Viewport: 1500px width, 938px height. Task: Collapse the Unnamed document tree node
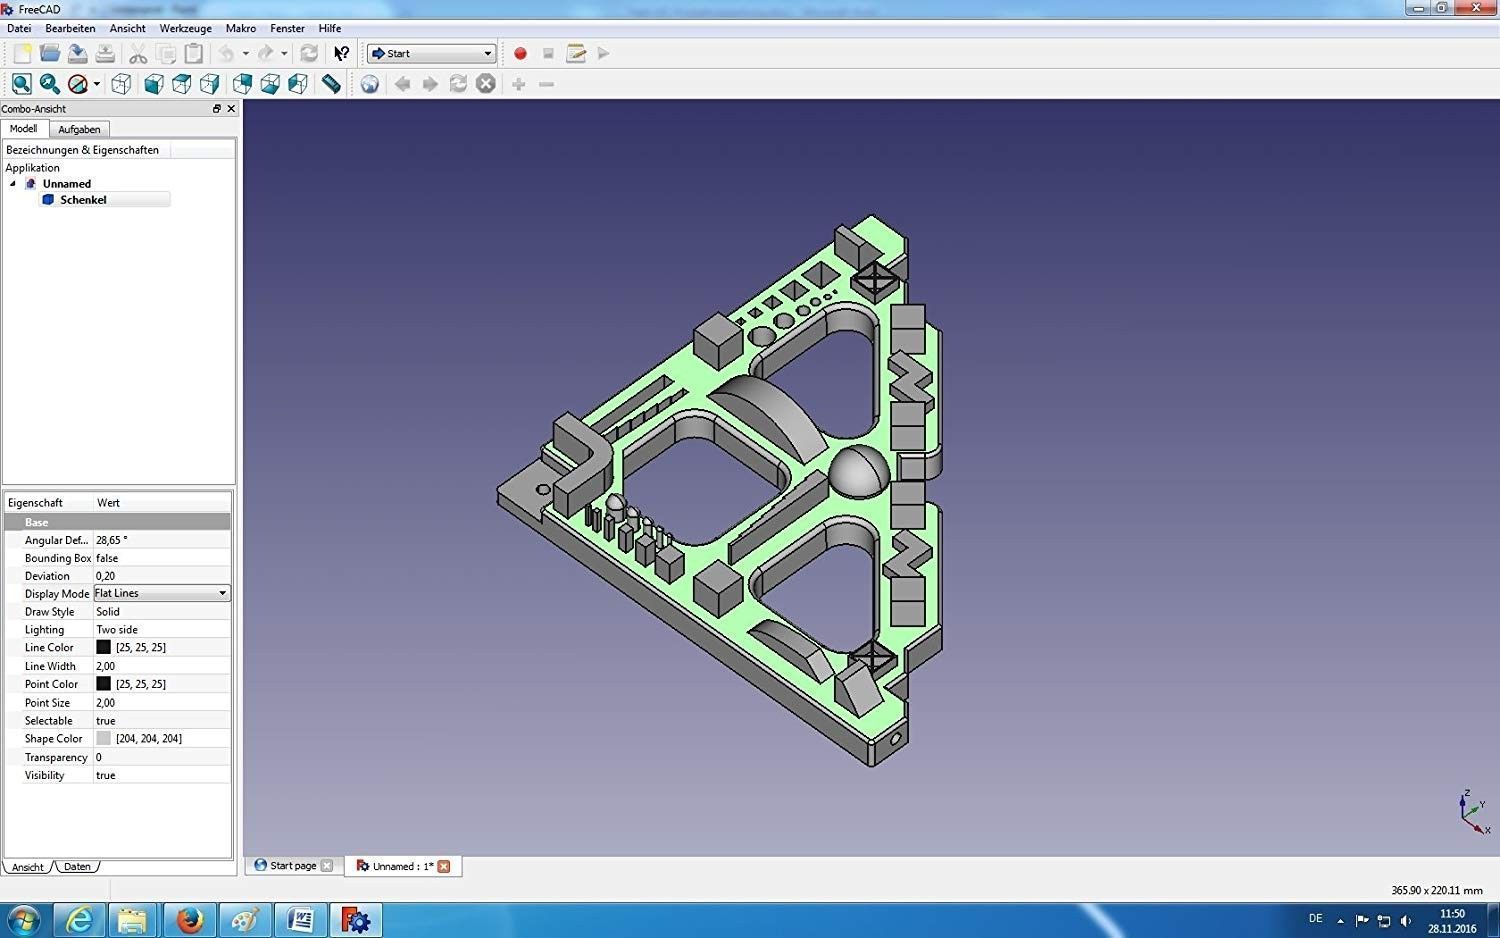click(x=13, y=184)
